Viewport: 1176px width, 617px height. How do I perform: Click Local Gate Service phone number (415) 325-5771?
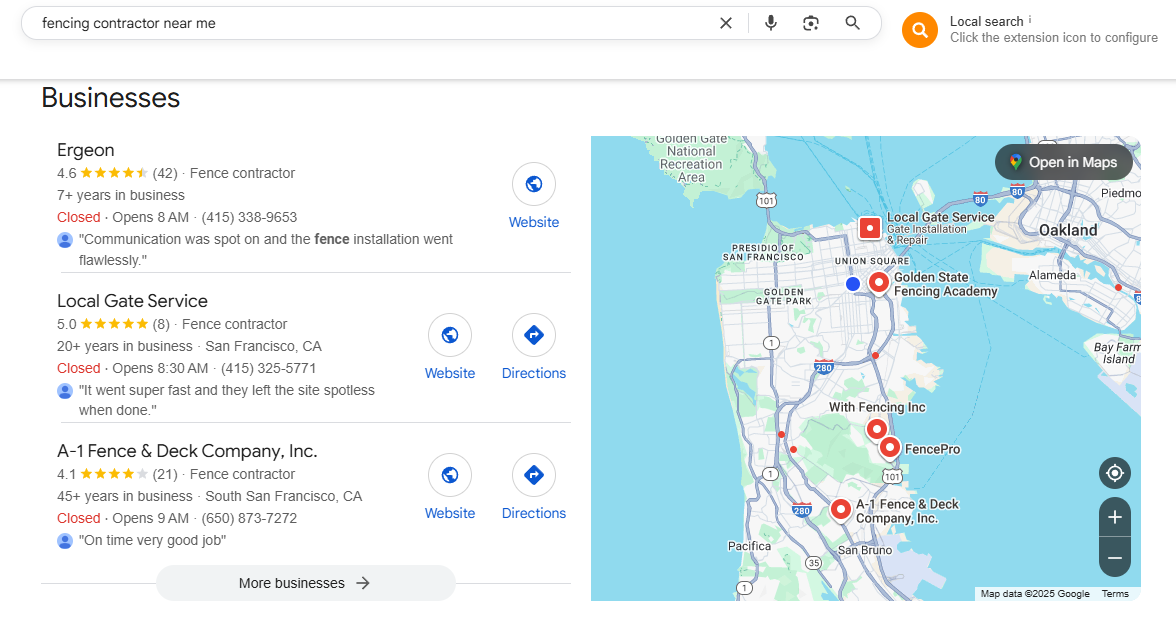tap(268, 368)
